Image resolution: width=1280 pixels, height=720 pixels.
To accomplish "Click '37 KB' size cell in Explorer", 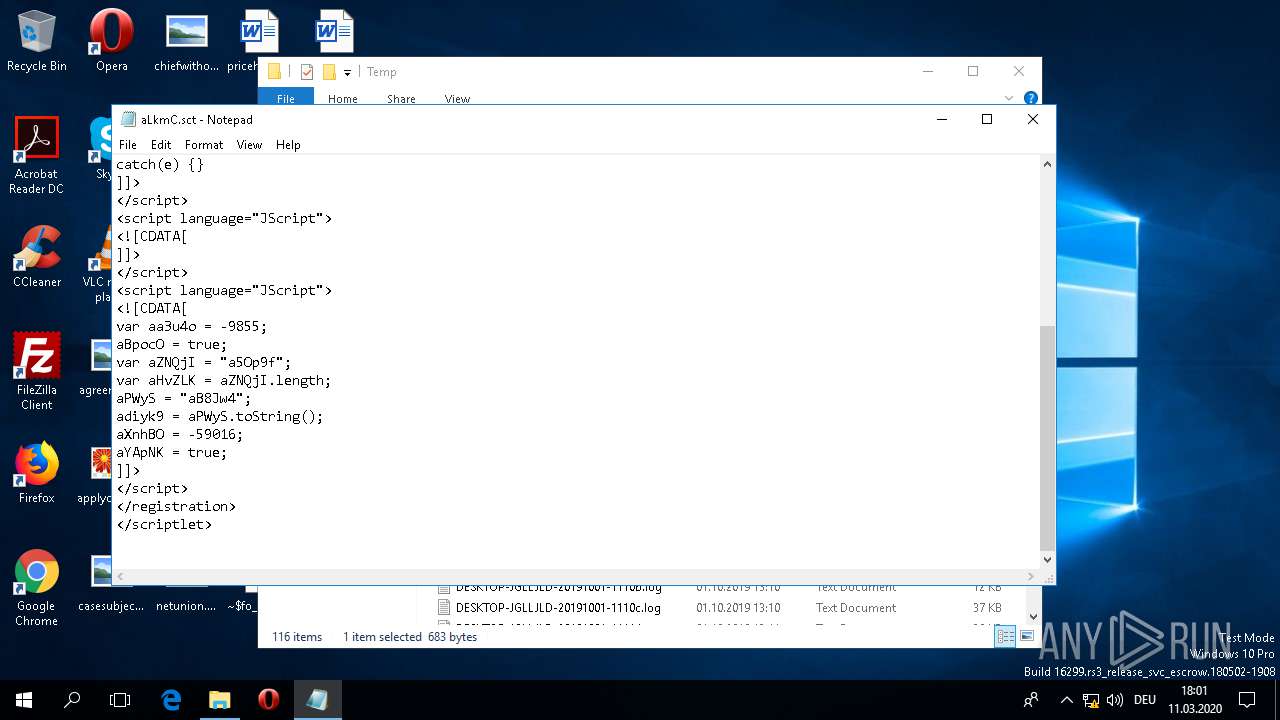I will (986, 607).
